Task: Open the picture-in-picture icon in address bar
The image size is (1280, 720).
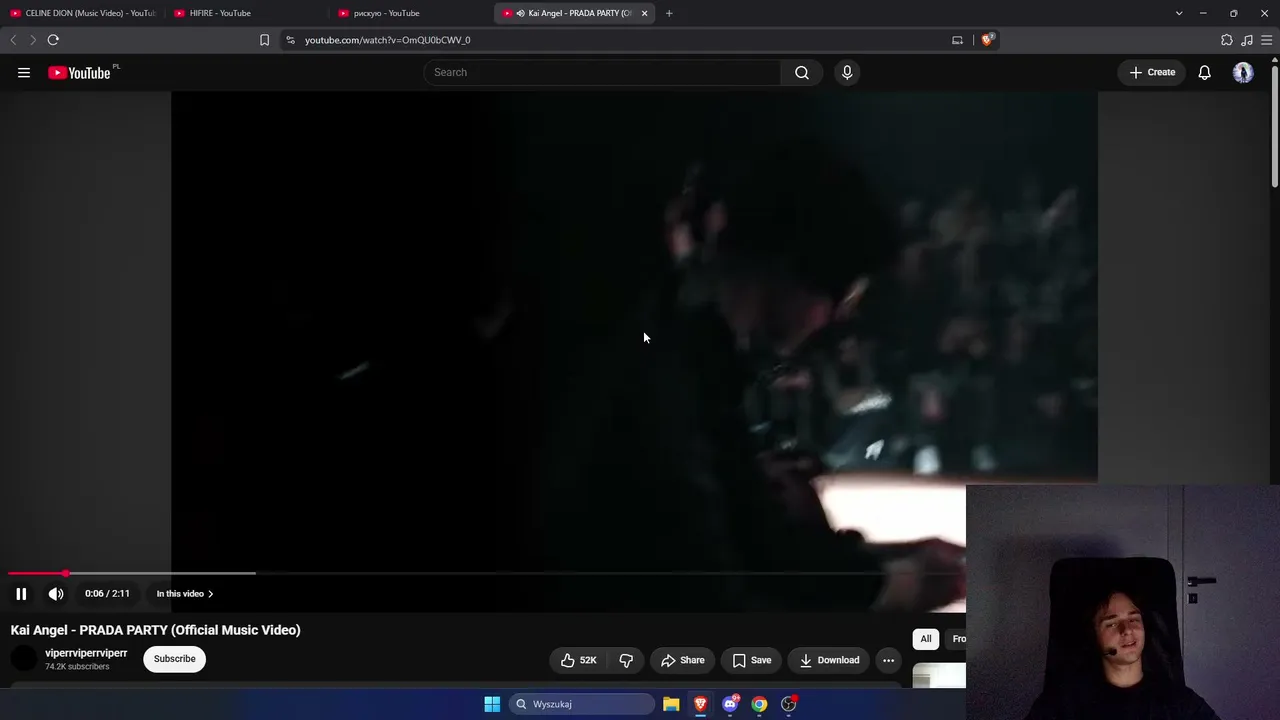Action: coord(957,40)
